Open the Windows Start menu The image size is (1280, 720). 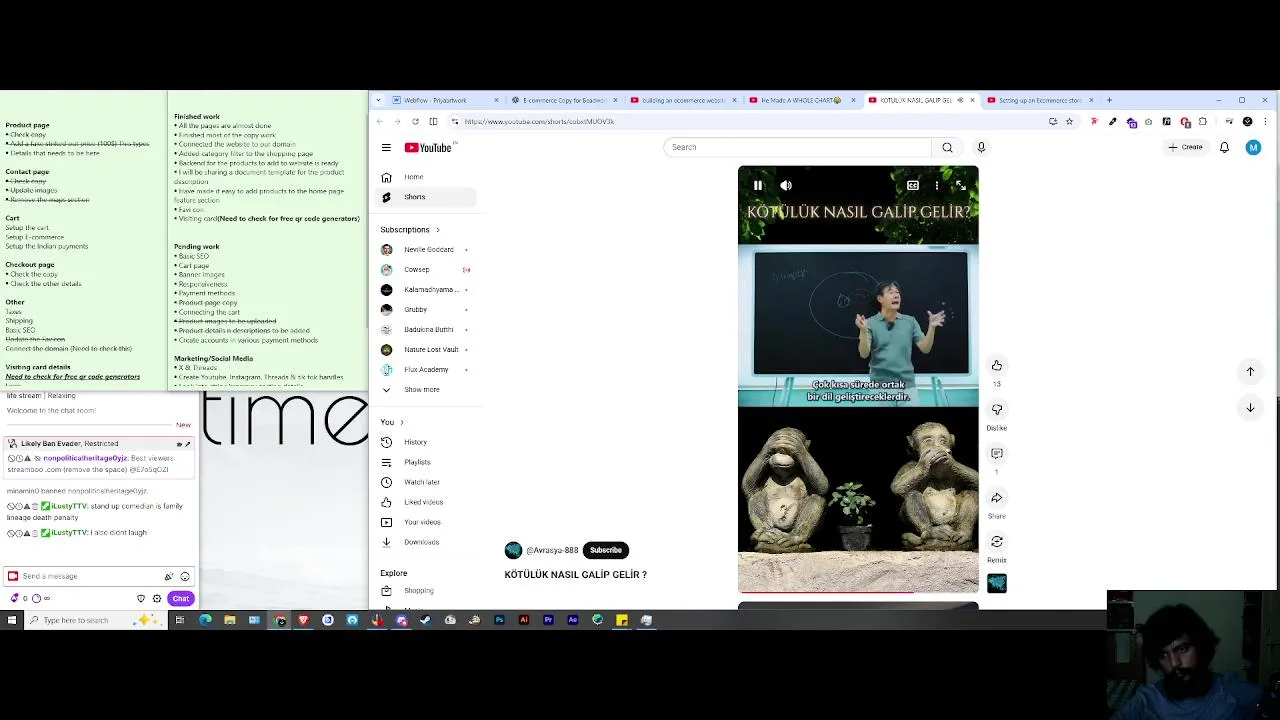[x=12, y=620]
